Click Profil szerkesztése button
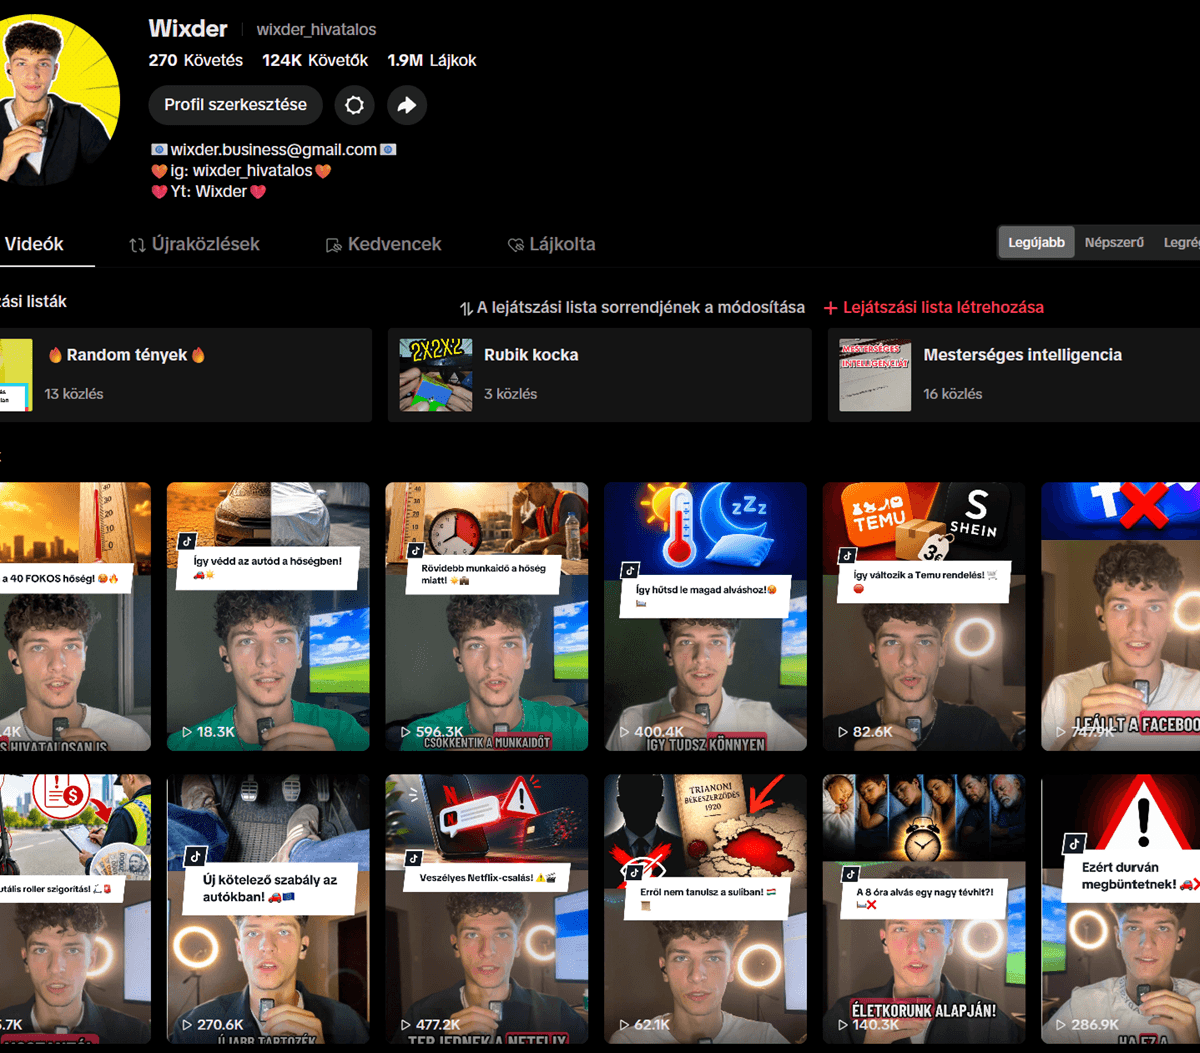Image resolution: width=1200 pixels, height=1053 pixels. pyautogui.click(x=236, y=105)
